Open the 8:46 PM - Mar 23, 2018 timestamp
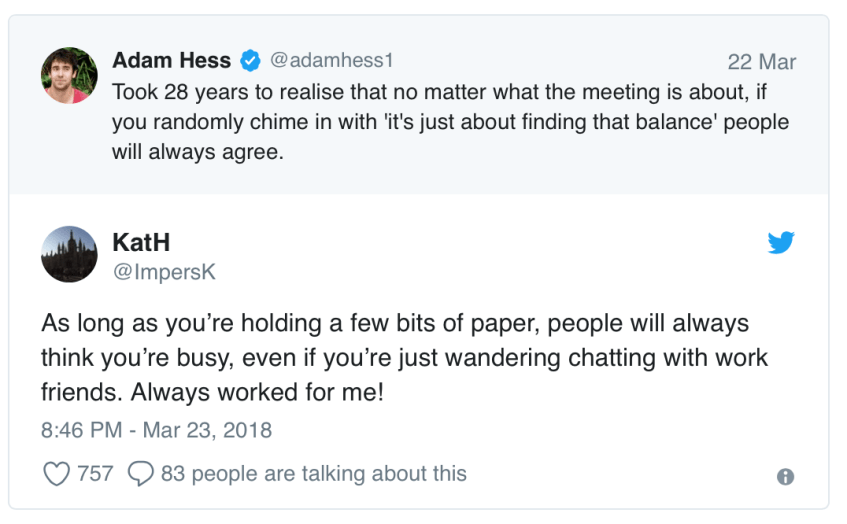The height and width of the screenshot is (524, 847). (156, 431)
